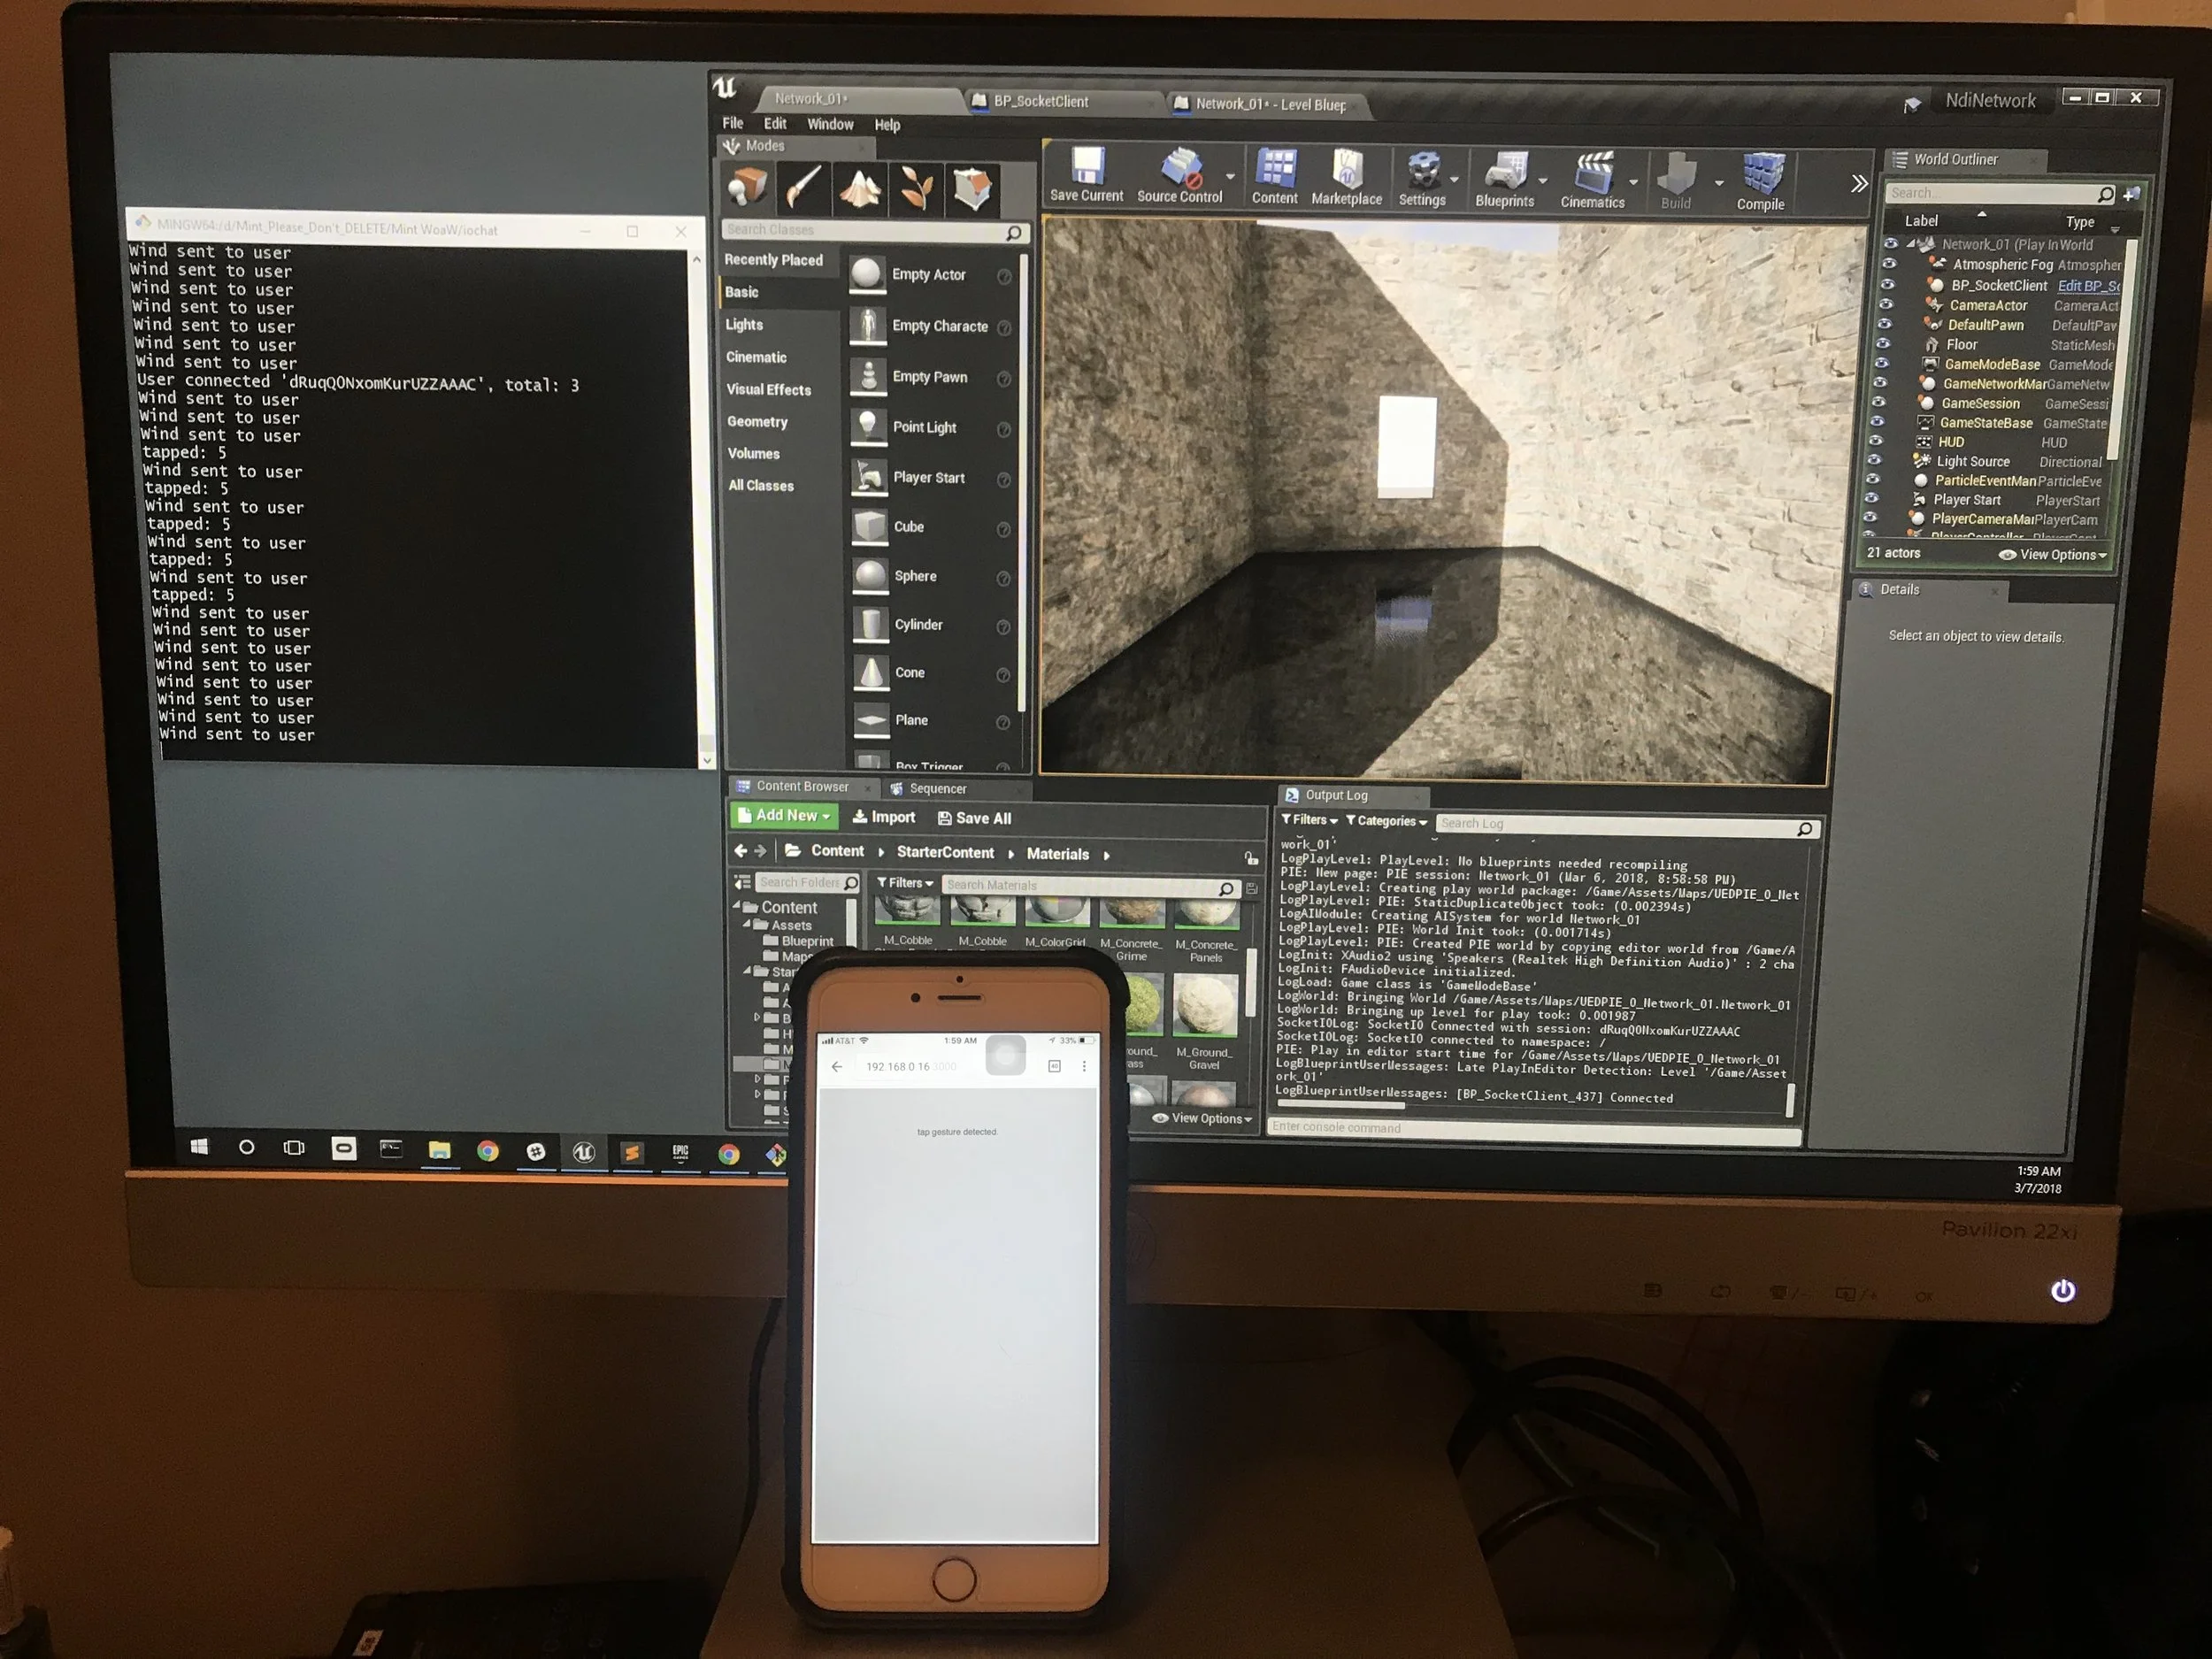Select the Foliage mode icon
Screen dimensions: 2212x1659
[x=916, y=188]
